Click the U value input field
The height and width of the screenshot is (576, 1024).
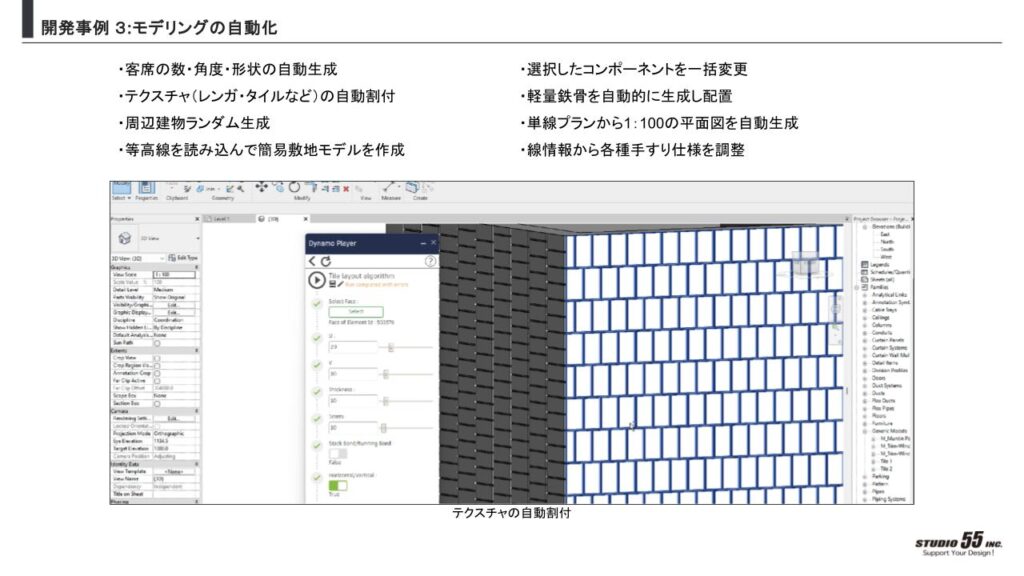[x=353, y=347]
